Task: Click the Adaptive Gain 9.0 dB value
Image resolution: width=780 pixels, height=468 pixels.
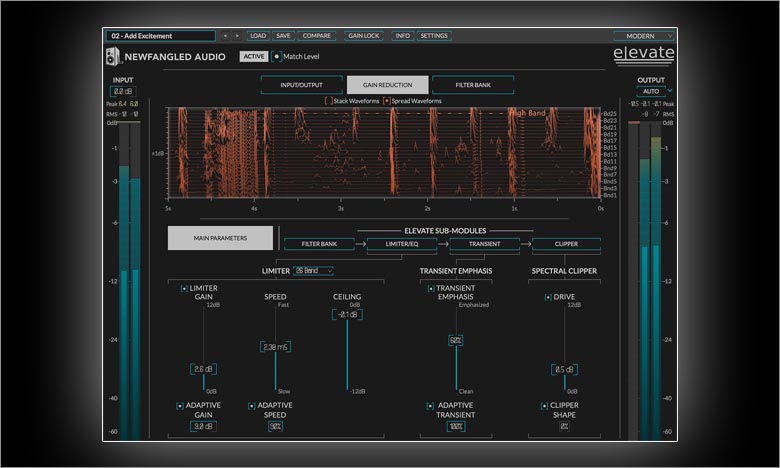Action: coord(203,426)
